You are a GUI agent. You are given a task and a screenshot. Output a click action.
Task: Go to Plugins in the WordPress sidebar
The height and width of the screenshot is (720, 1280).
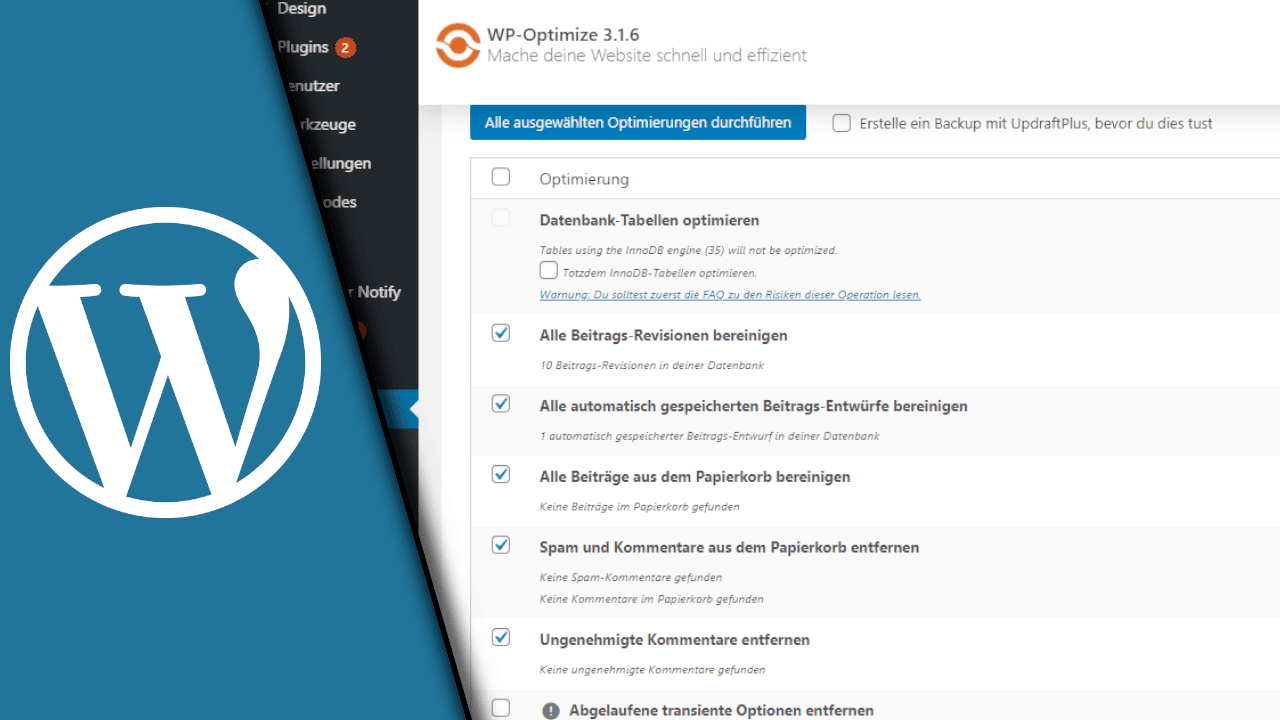click(303, 47)
